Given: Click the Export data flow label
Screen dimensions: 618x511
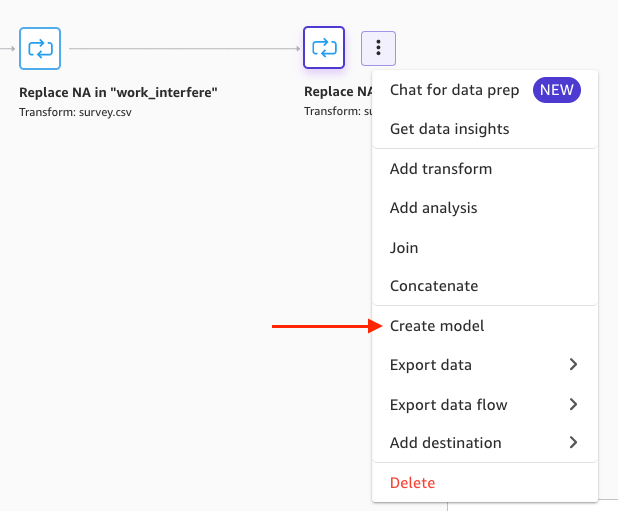Looking at the screenshot, I should pos(448,405).
